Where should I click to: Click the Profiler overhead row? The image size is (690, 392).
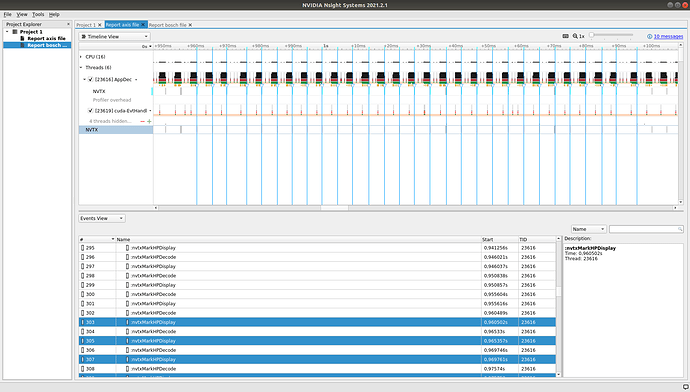tap(112, 100)
